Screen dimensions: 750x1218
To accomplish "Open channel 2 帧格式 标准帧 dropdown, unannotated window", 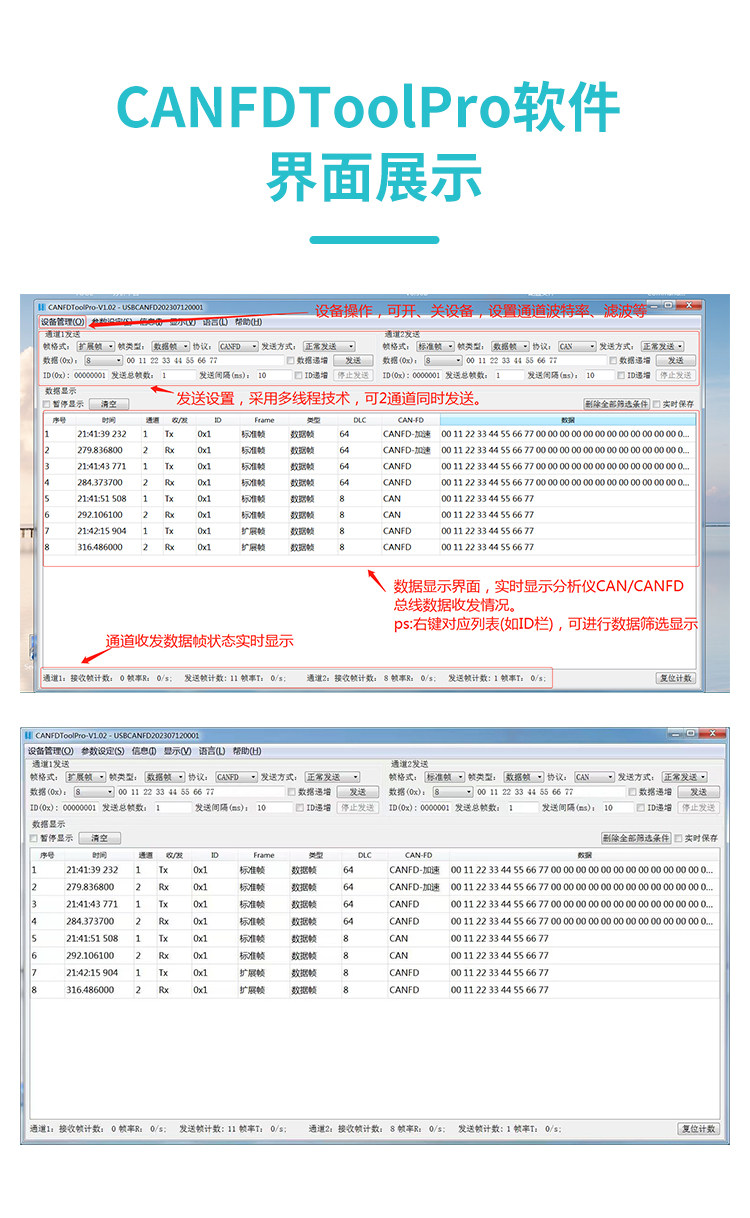I will pyautogui.click(x=443, y=777).
